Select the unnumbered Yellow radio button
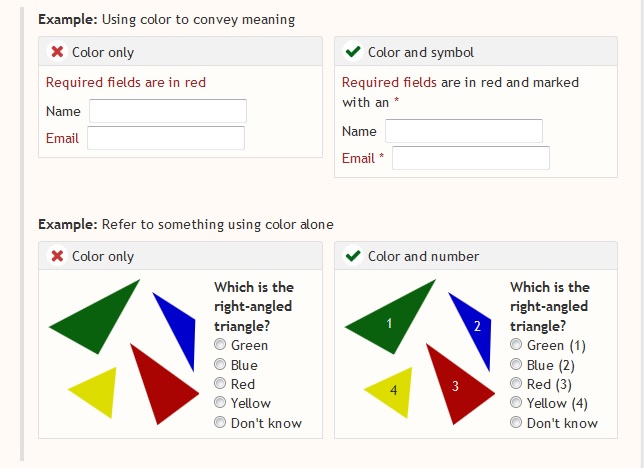The width and height of the screenshot is (644, 468). [x=220, y=404]
